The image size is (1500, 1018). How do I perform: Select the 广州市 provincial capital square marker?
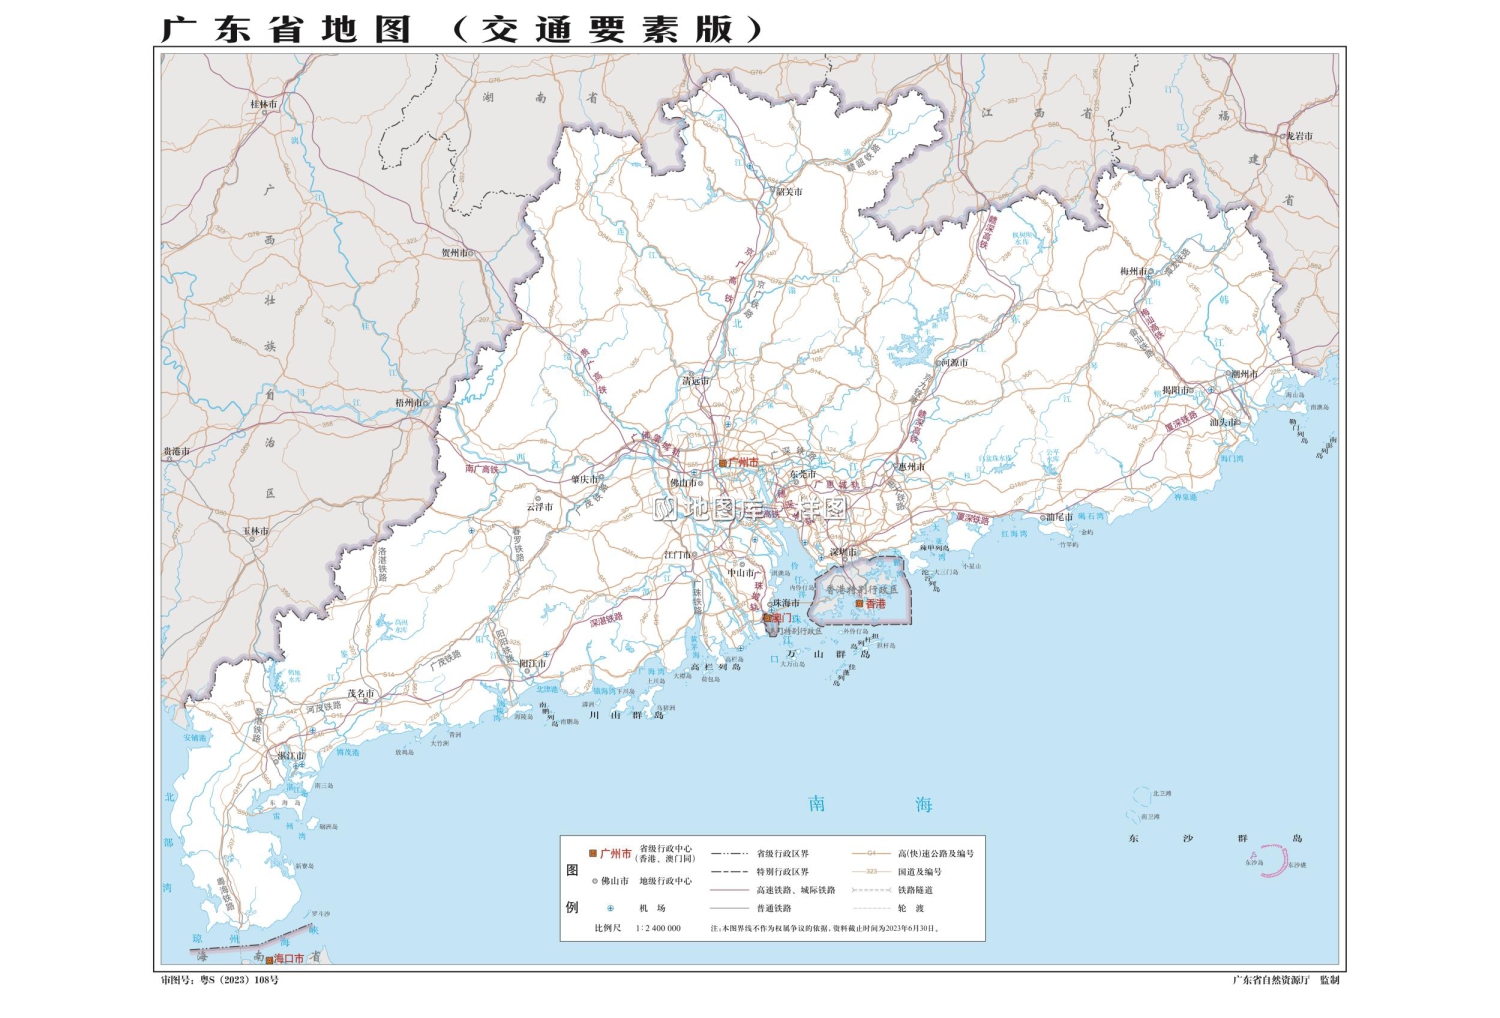[723, 463]
